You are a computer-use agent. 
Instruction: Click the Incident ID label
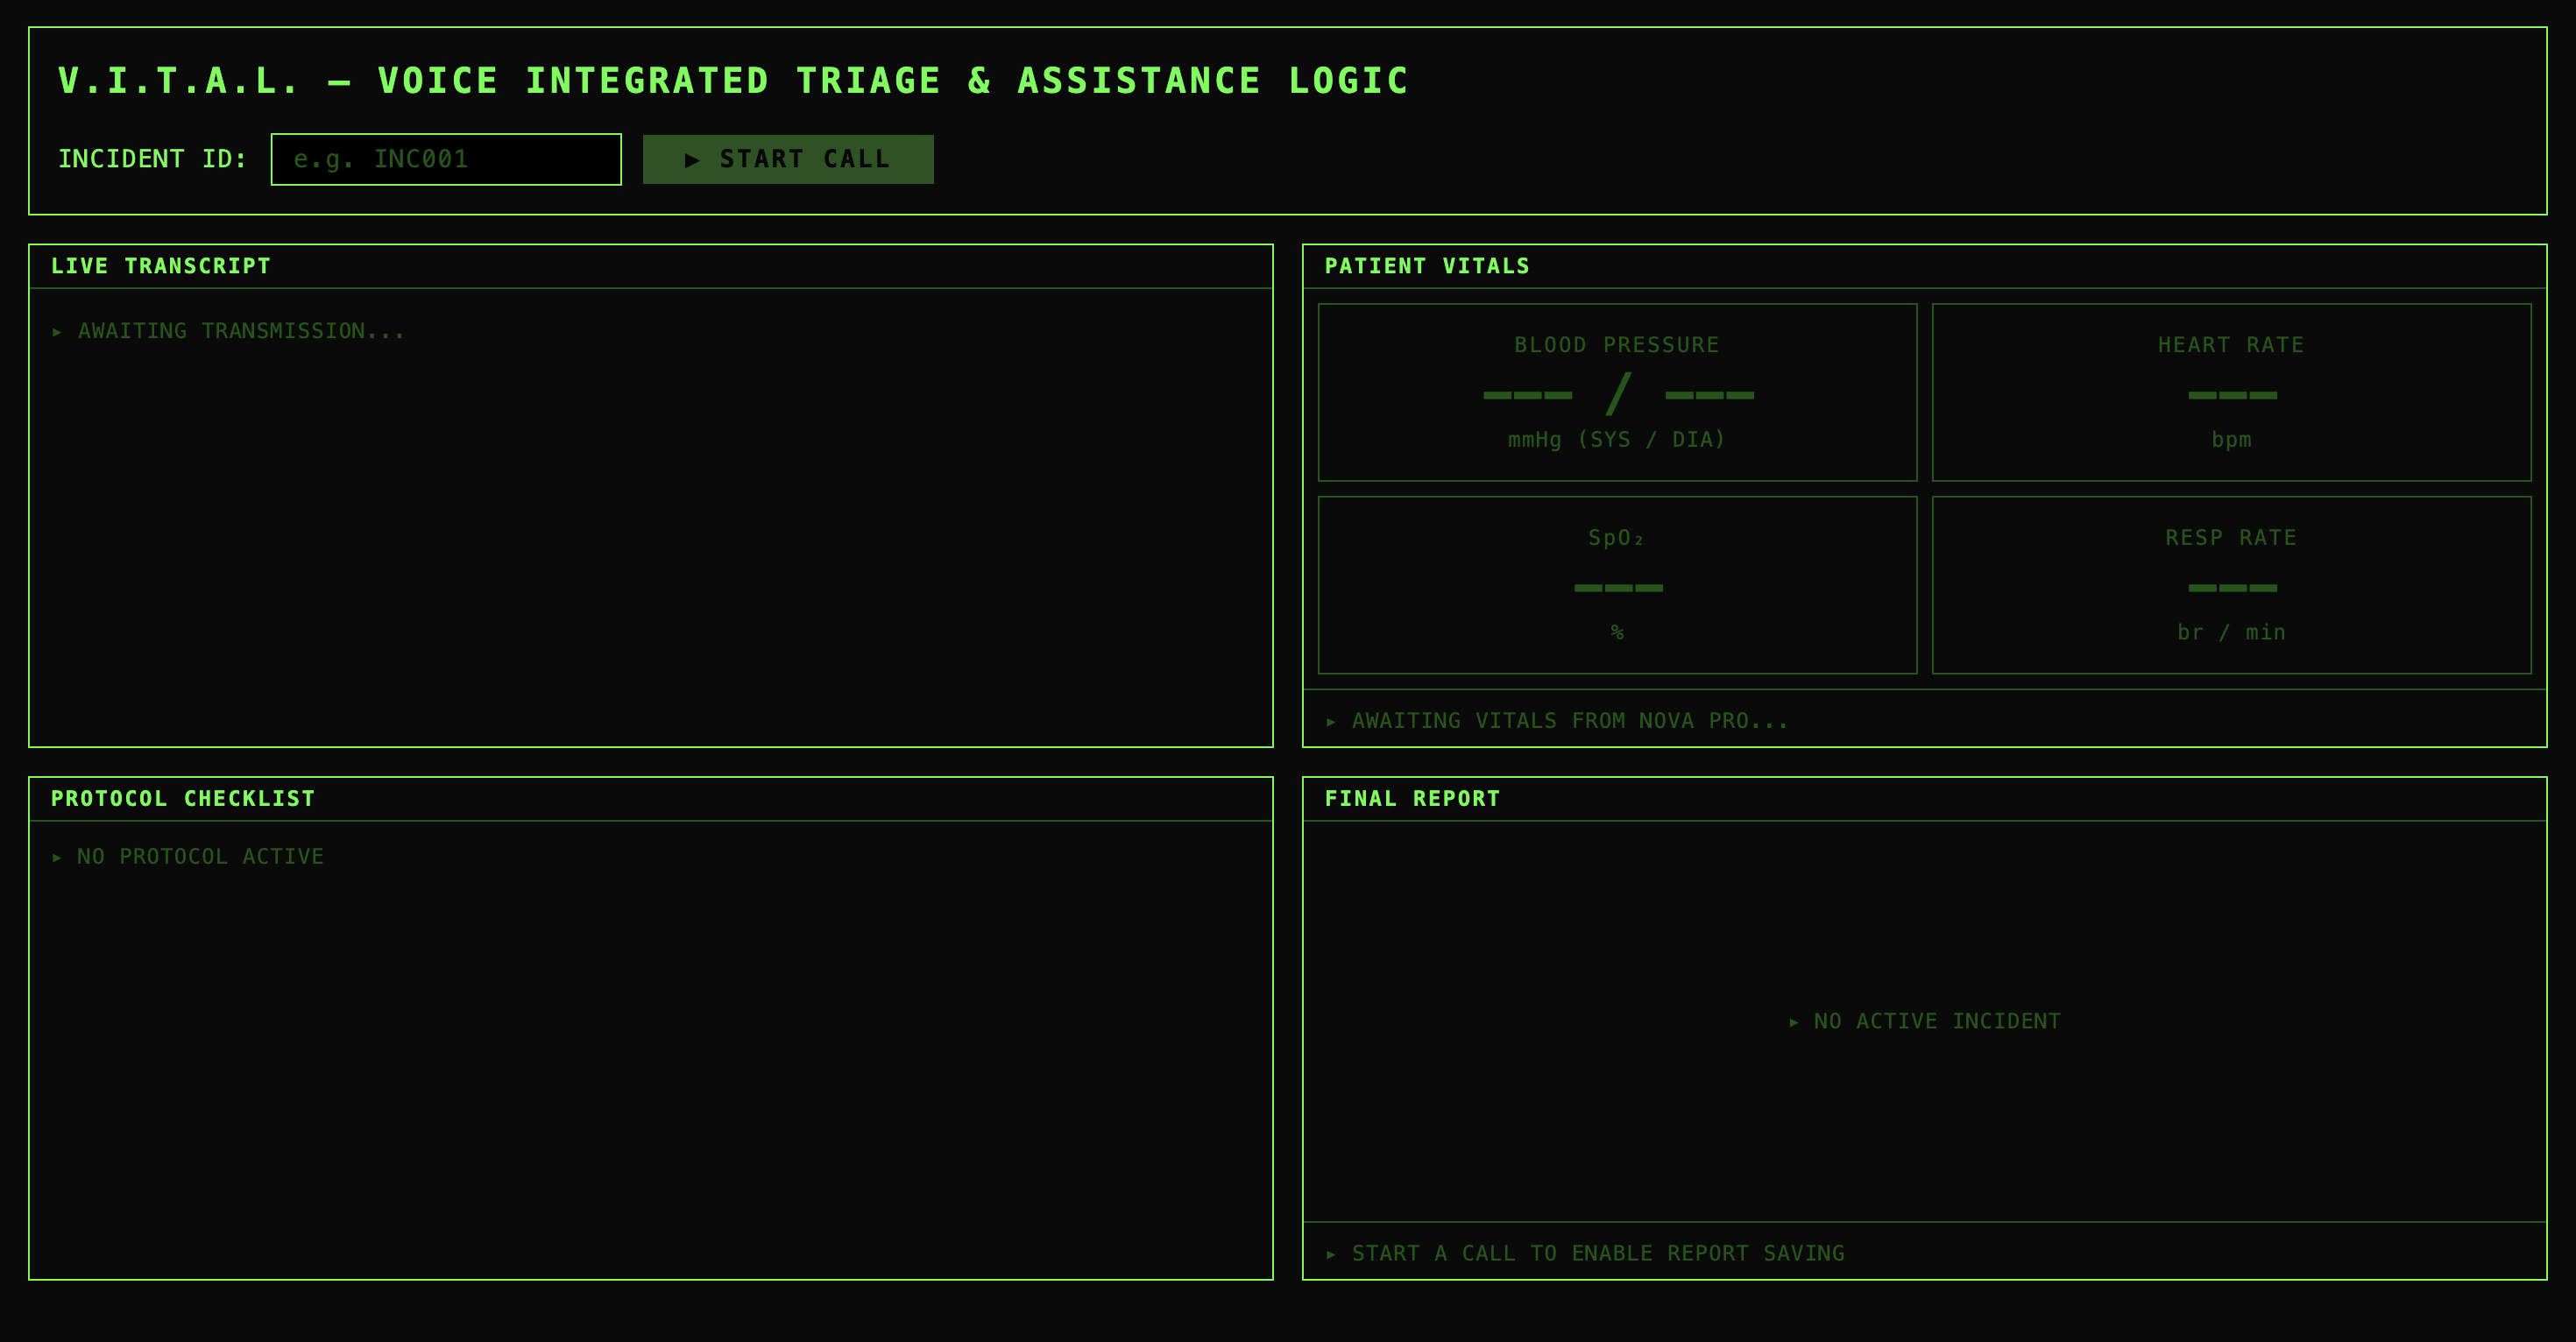click(152, 159)
